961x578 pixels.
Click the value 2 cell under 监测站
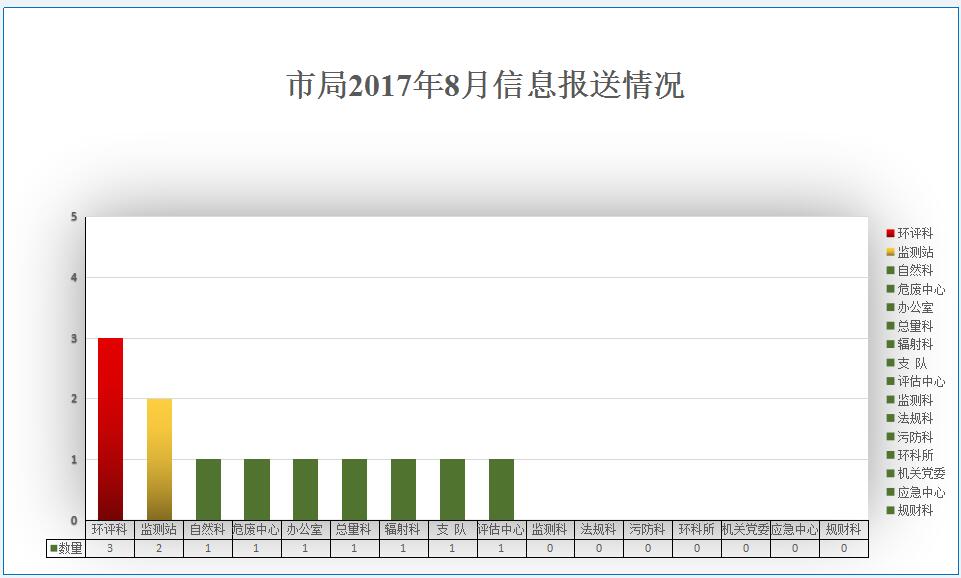tap(159, 548)
